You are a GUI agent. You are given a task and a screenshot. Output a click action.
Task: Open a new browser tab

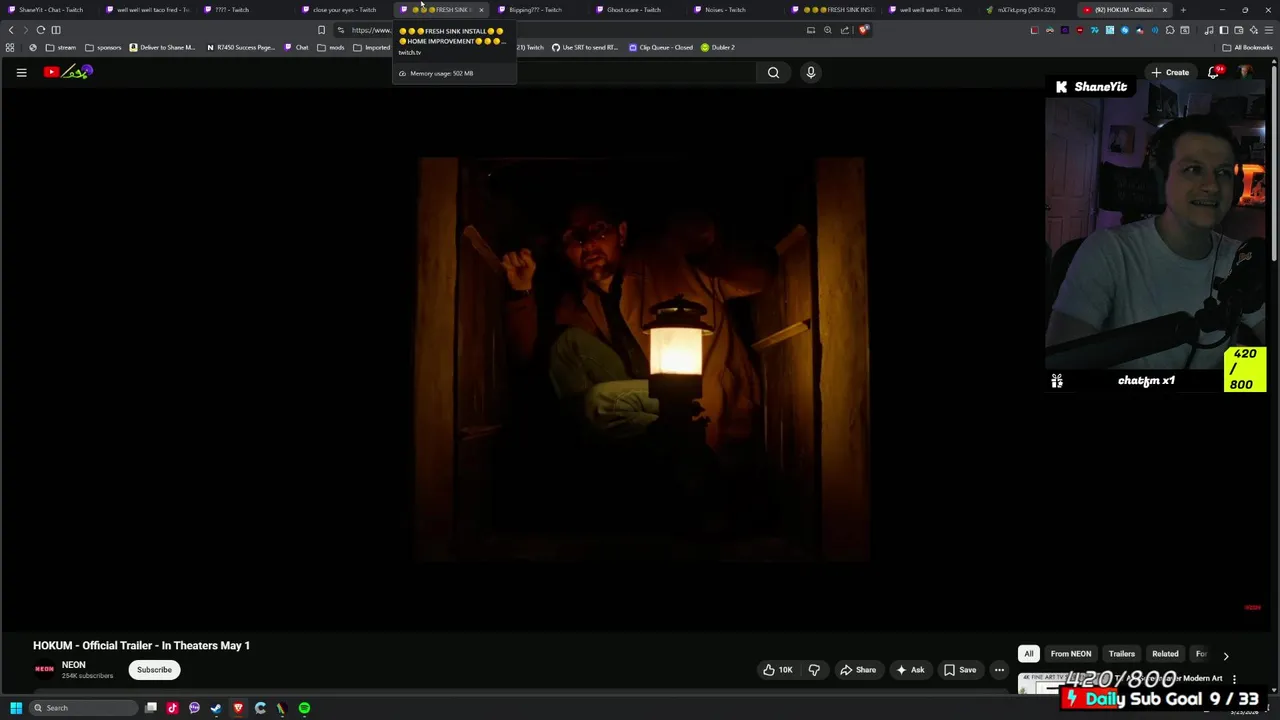click(x=1183, y=10)
